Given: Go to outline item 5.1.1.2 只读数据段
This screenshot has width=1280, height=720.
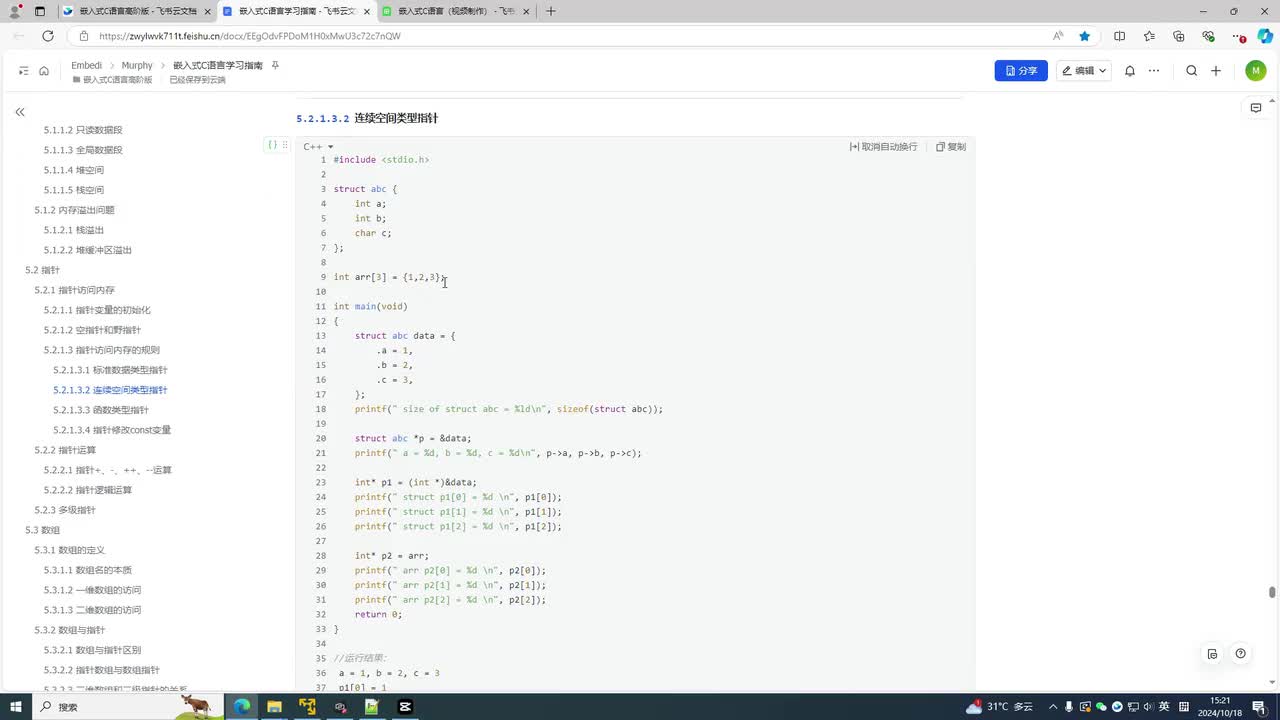Looking at the screenshot, I should click(x=83, y=130).
